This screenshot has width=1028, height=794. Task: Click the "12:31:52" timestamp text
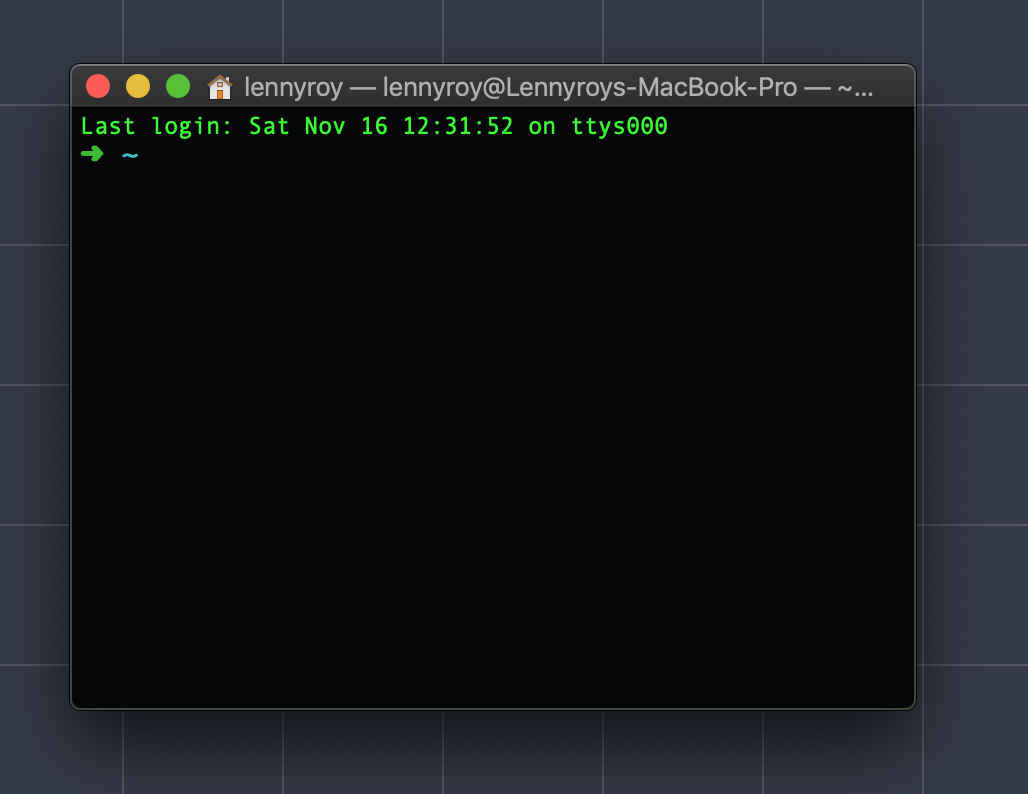coord(458,126)
